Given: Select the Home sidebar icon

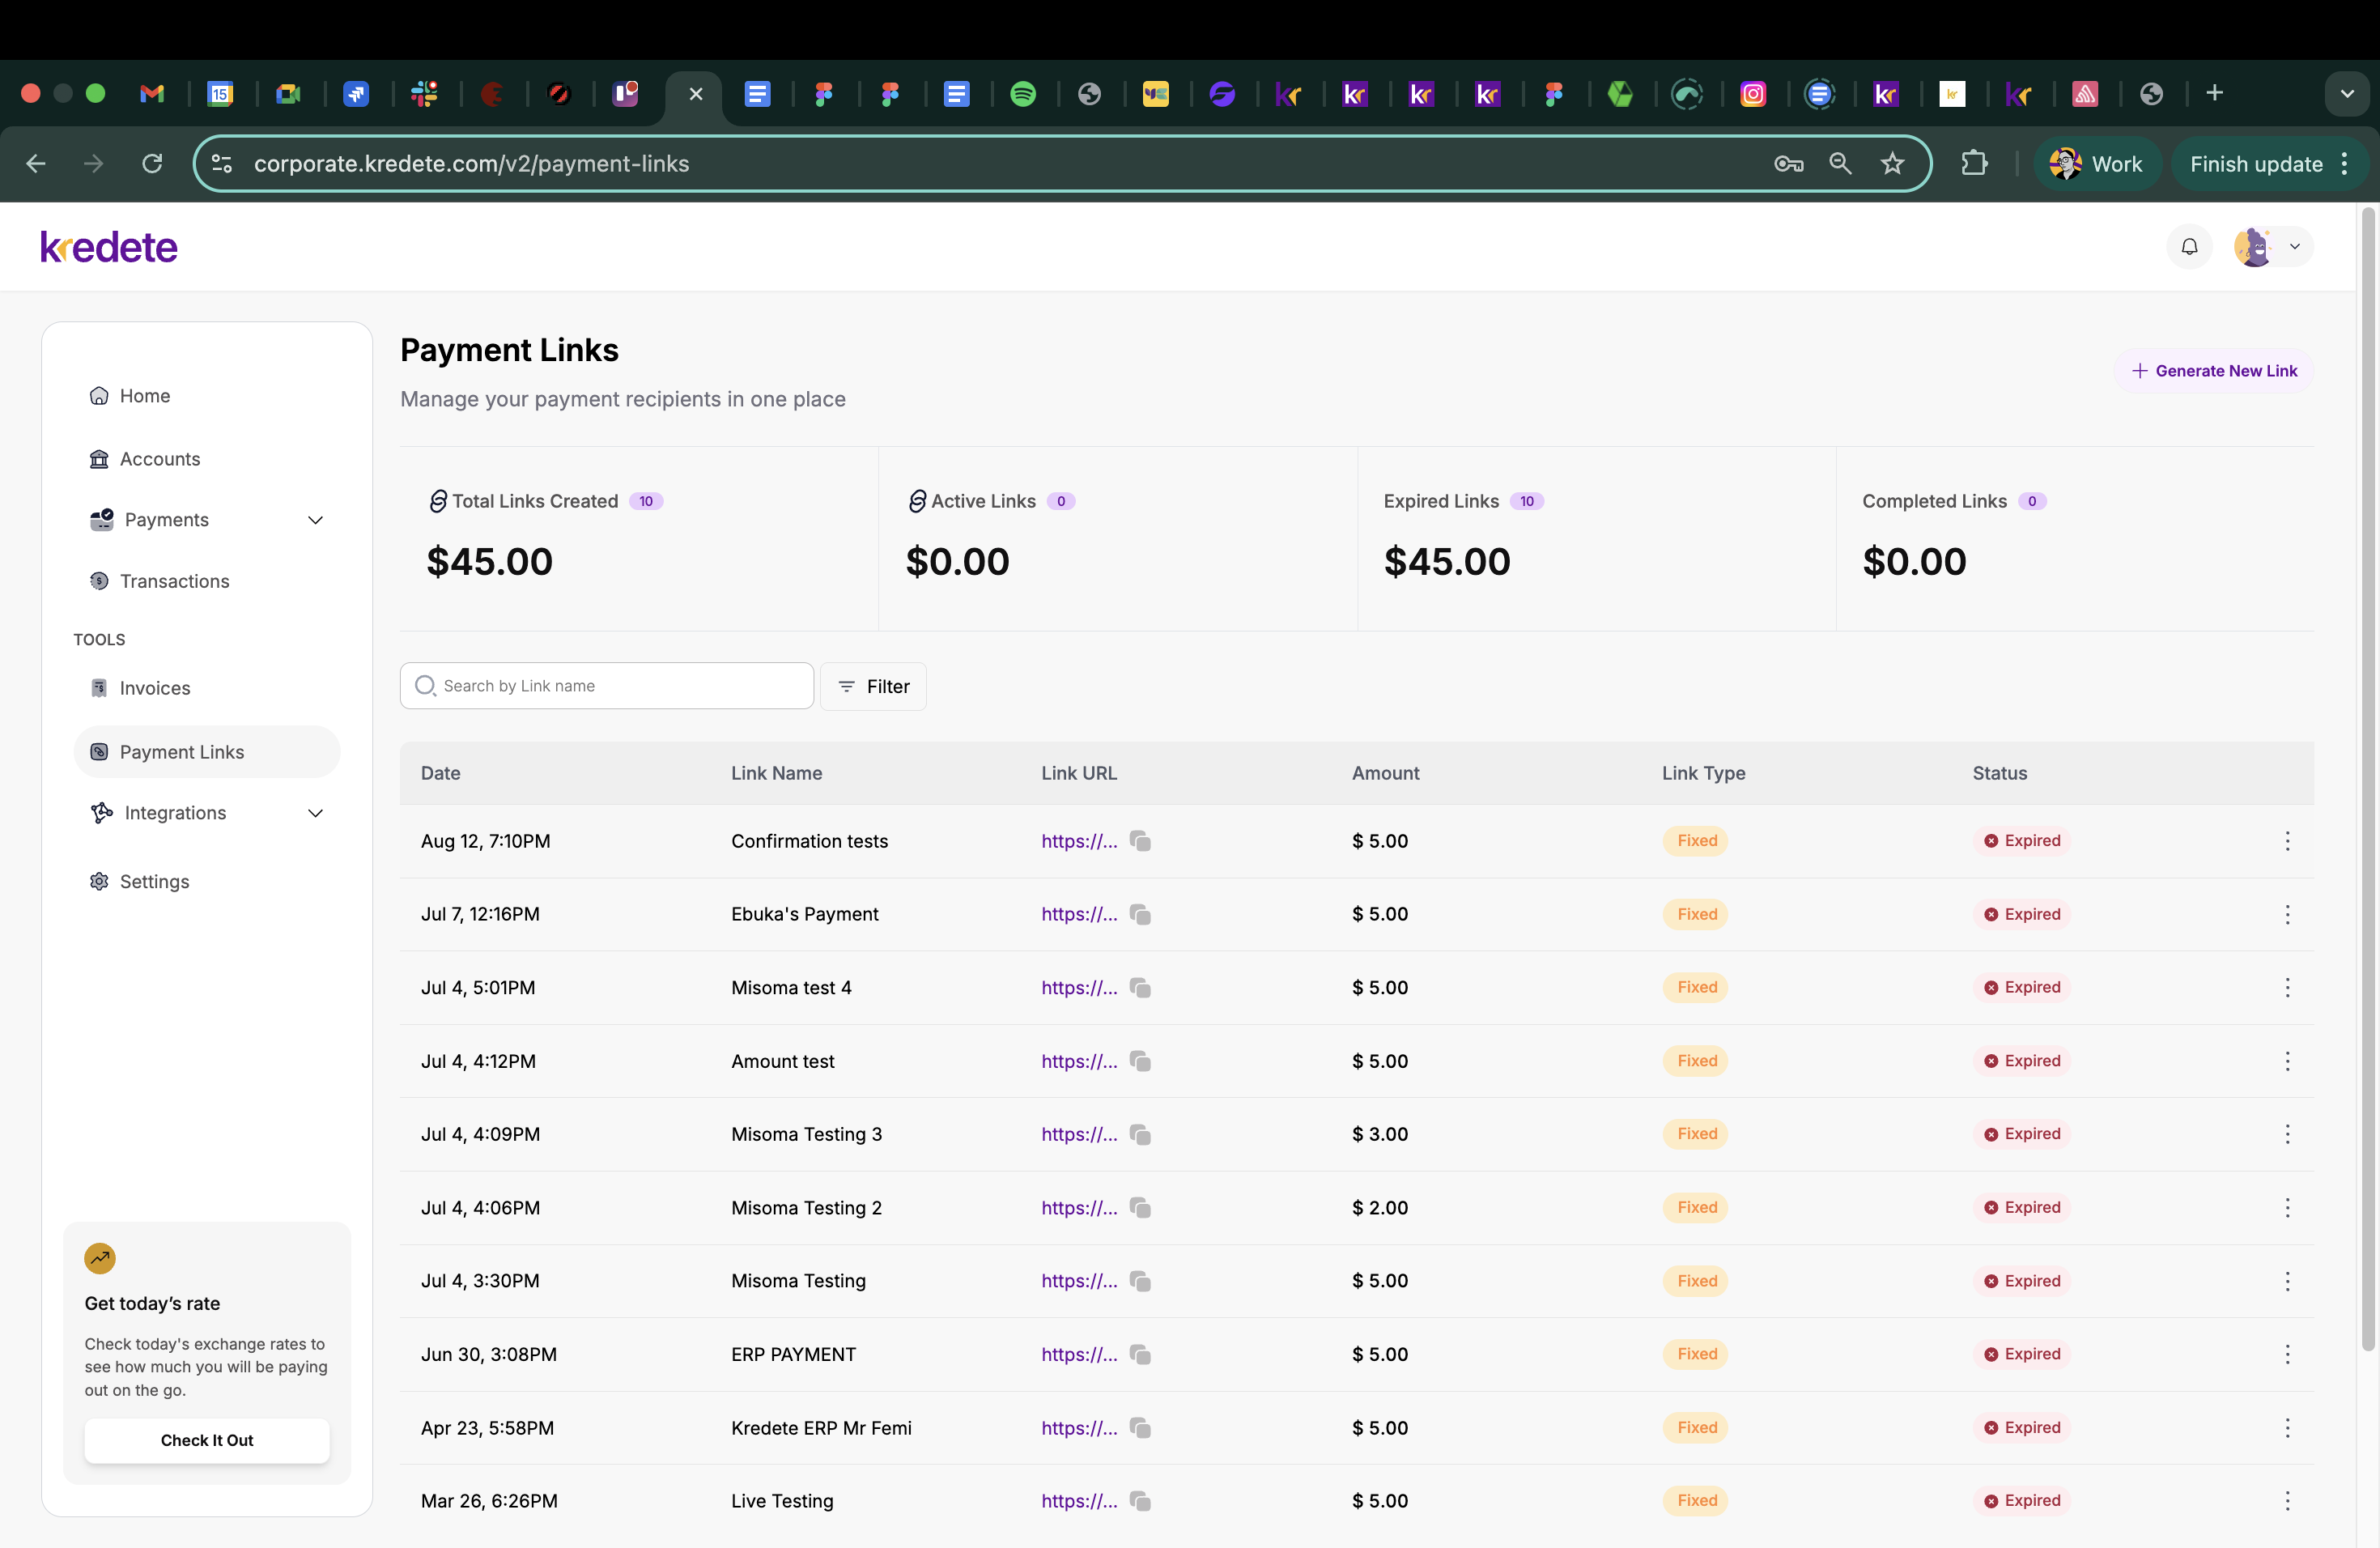Looking at the screenshot, I should (99, 395).
